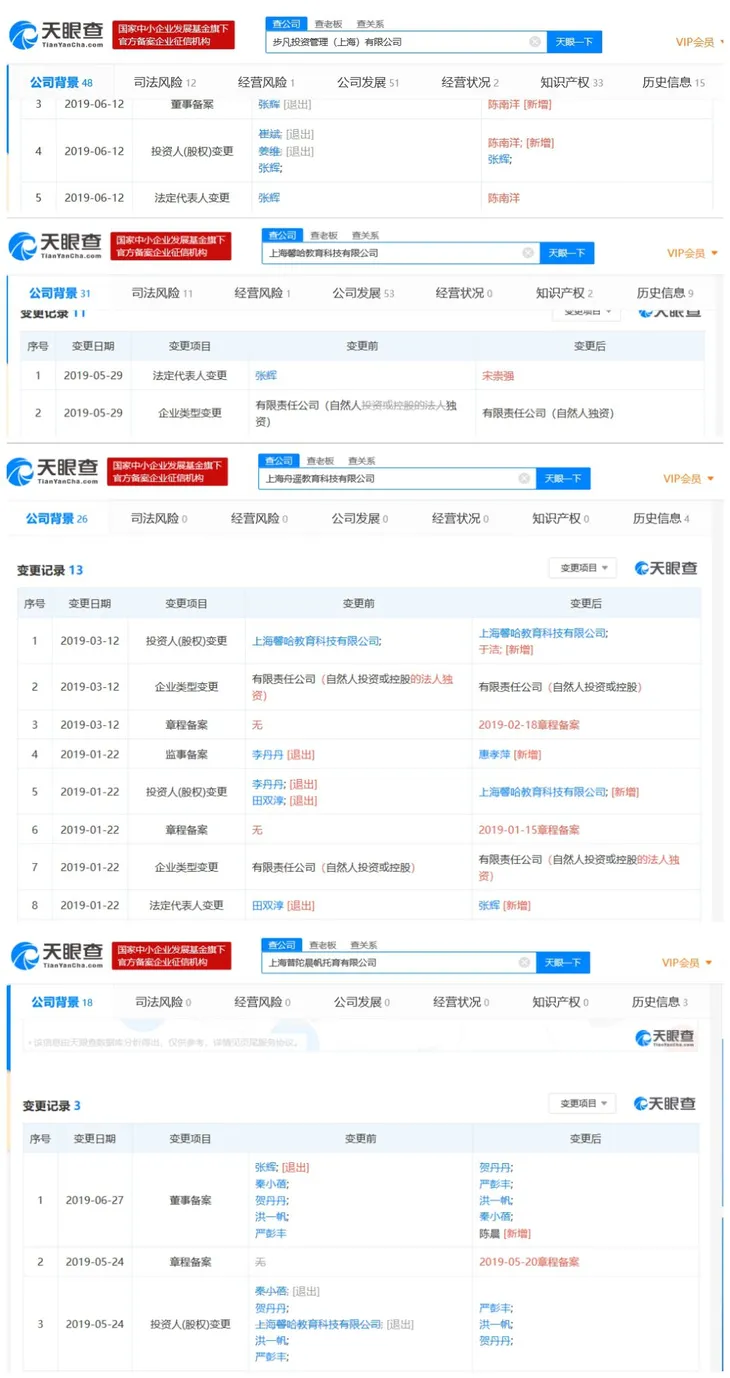This screenshot has width=730, height=1378.
Task: Open the 历史信息 9 tab
Action: (x=665, y=293)
